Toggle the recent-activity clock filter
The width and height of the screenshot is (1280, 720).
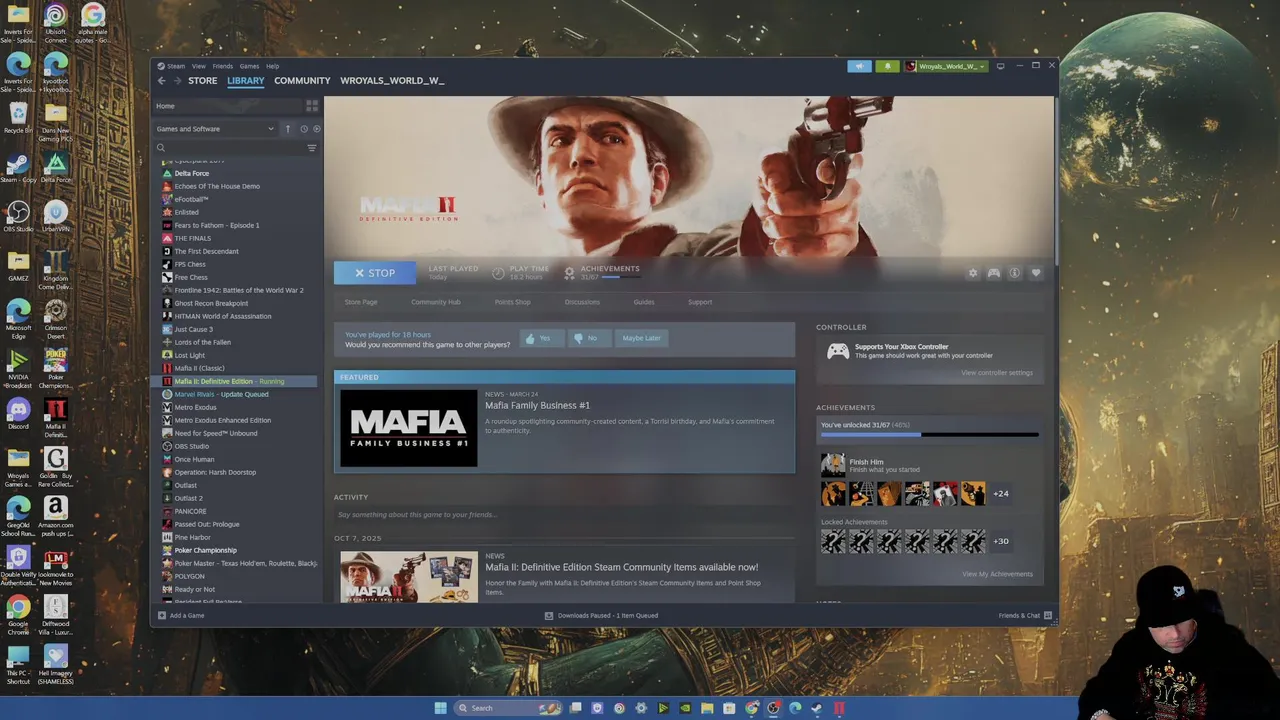click(x=304, y=128)
